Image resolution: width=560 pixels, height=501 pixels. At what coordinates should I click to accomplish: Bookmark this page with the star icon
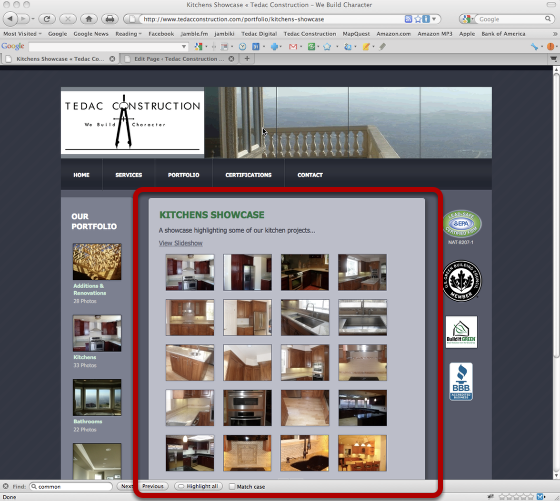[418, 19]
